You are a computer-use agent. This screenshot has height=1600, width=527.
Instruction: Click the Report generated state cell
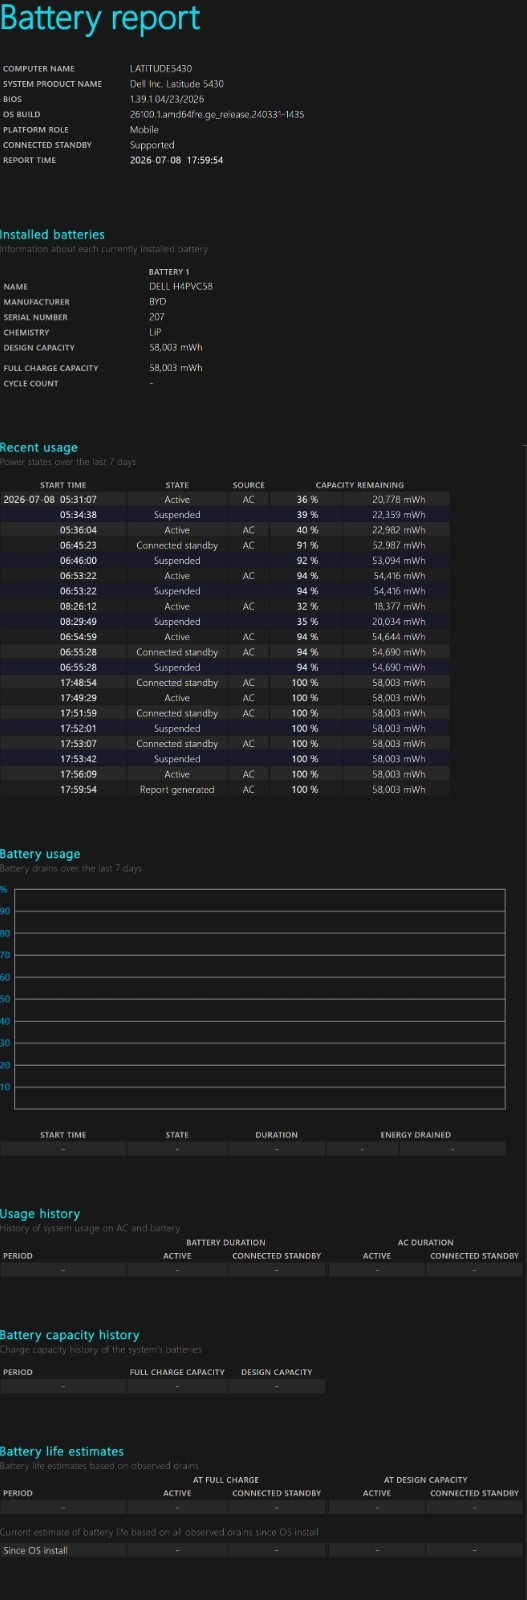(x=177, y=790)
